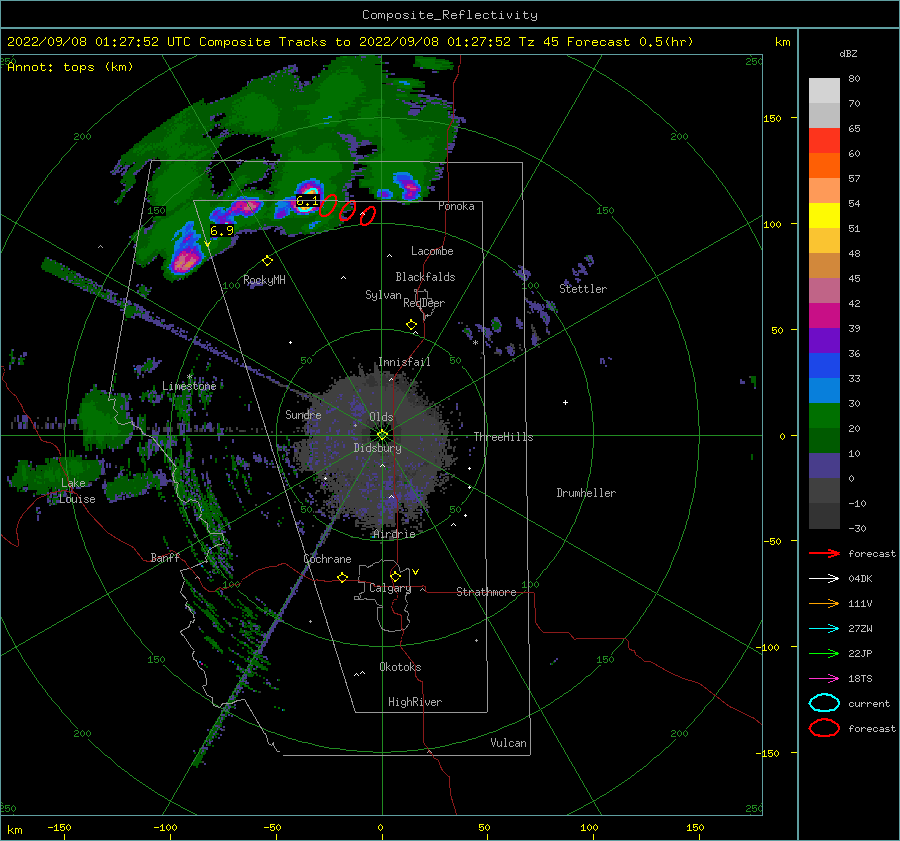Screen dimensions: 900x841
Task: Click the magenta 18TS arrow icon
Action: [824, 679]
